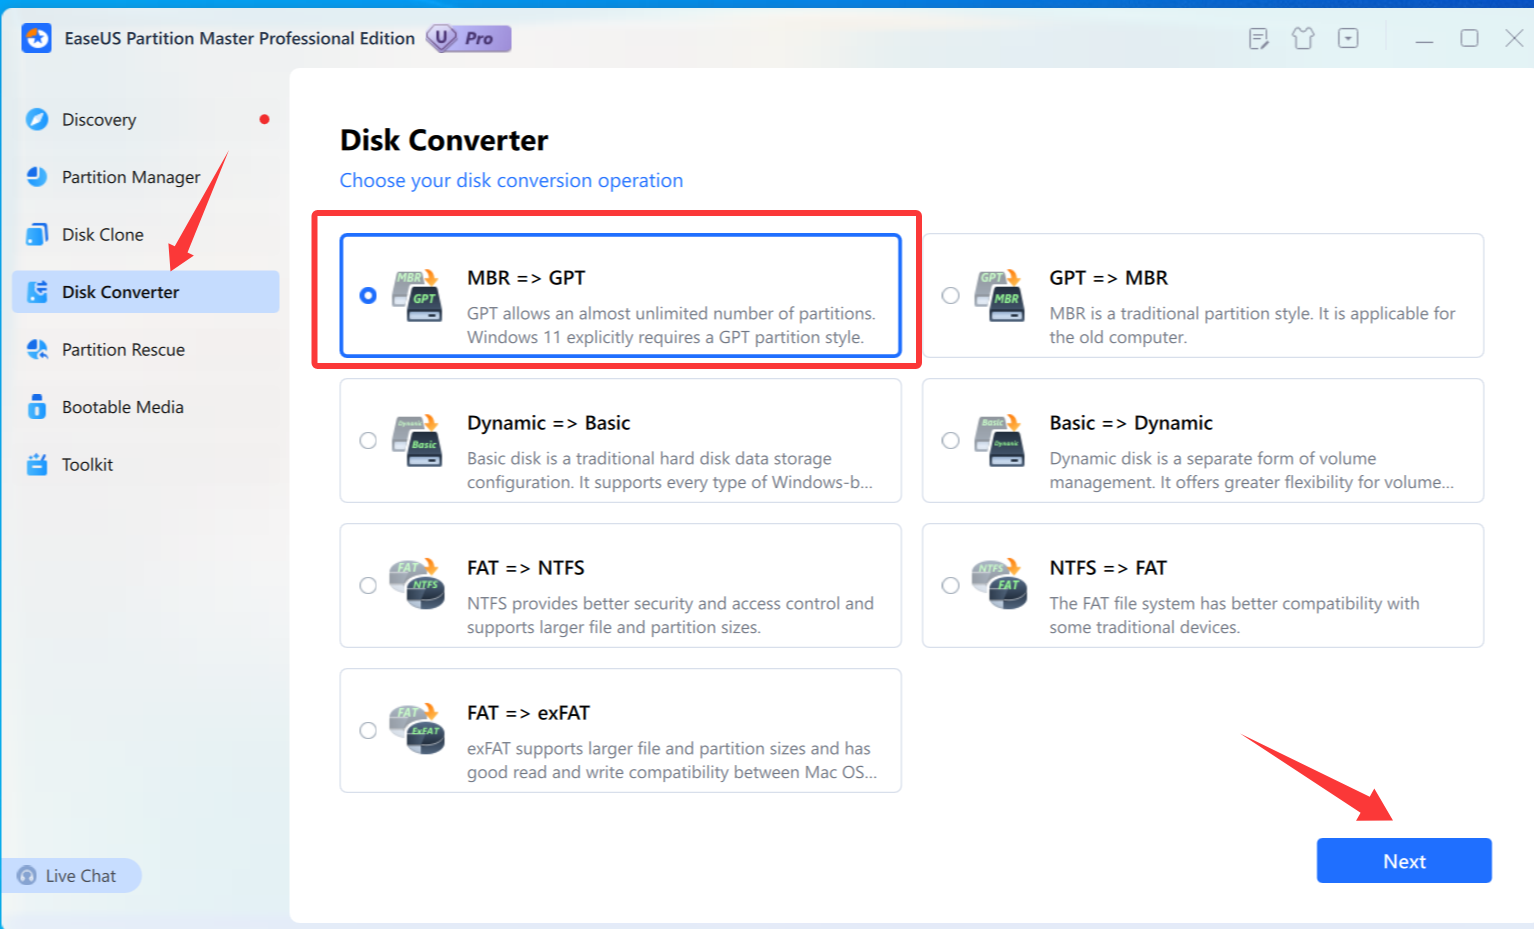Click the MBR to GPT disk icon
The image size is (1534, 929).
point(417,295)
